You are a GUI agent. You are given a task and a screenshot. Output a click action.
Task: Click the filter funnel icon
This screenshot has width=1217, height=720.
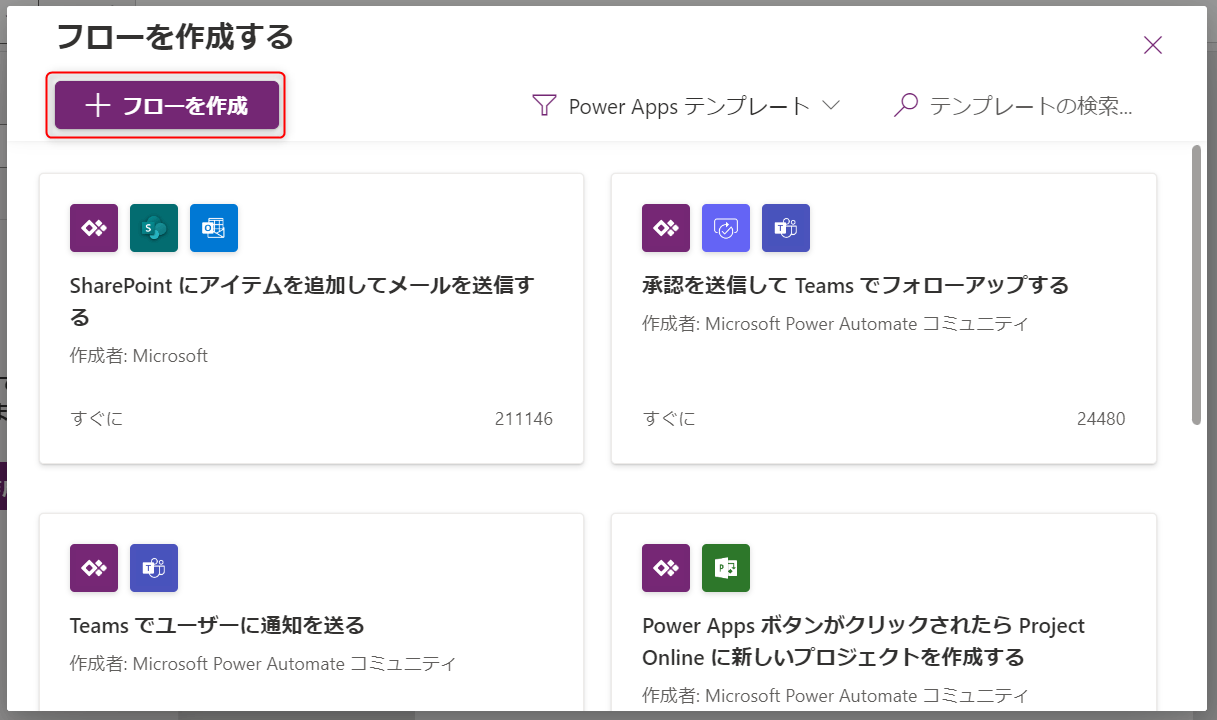(544, 105)
